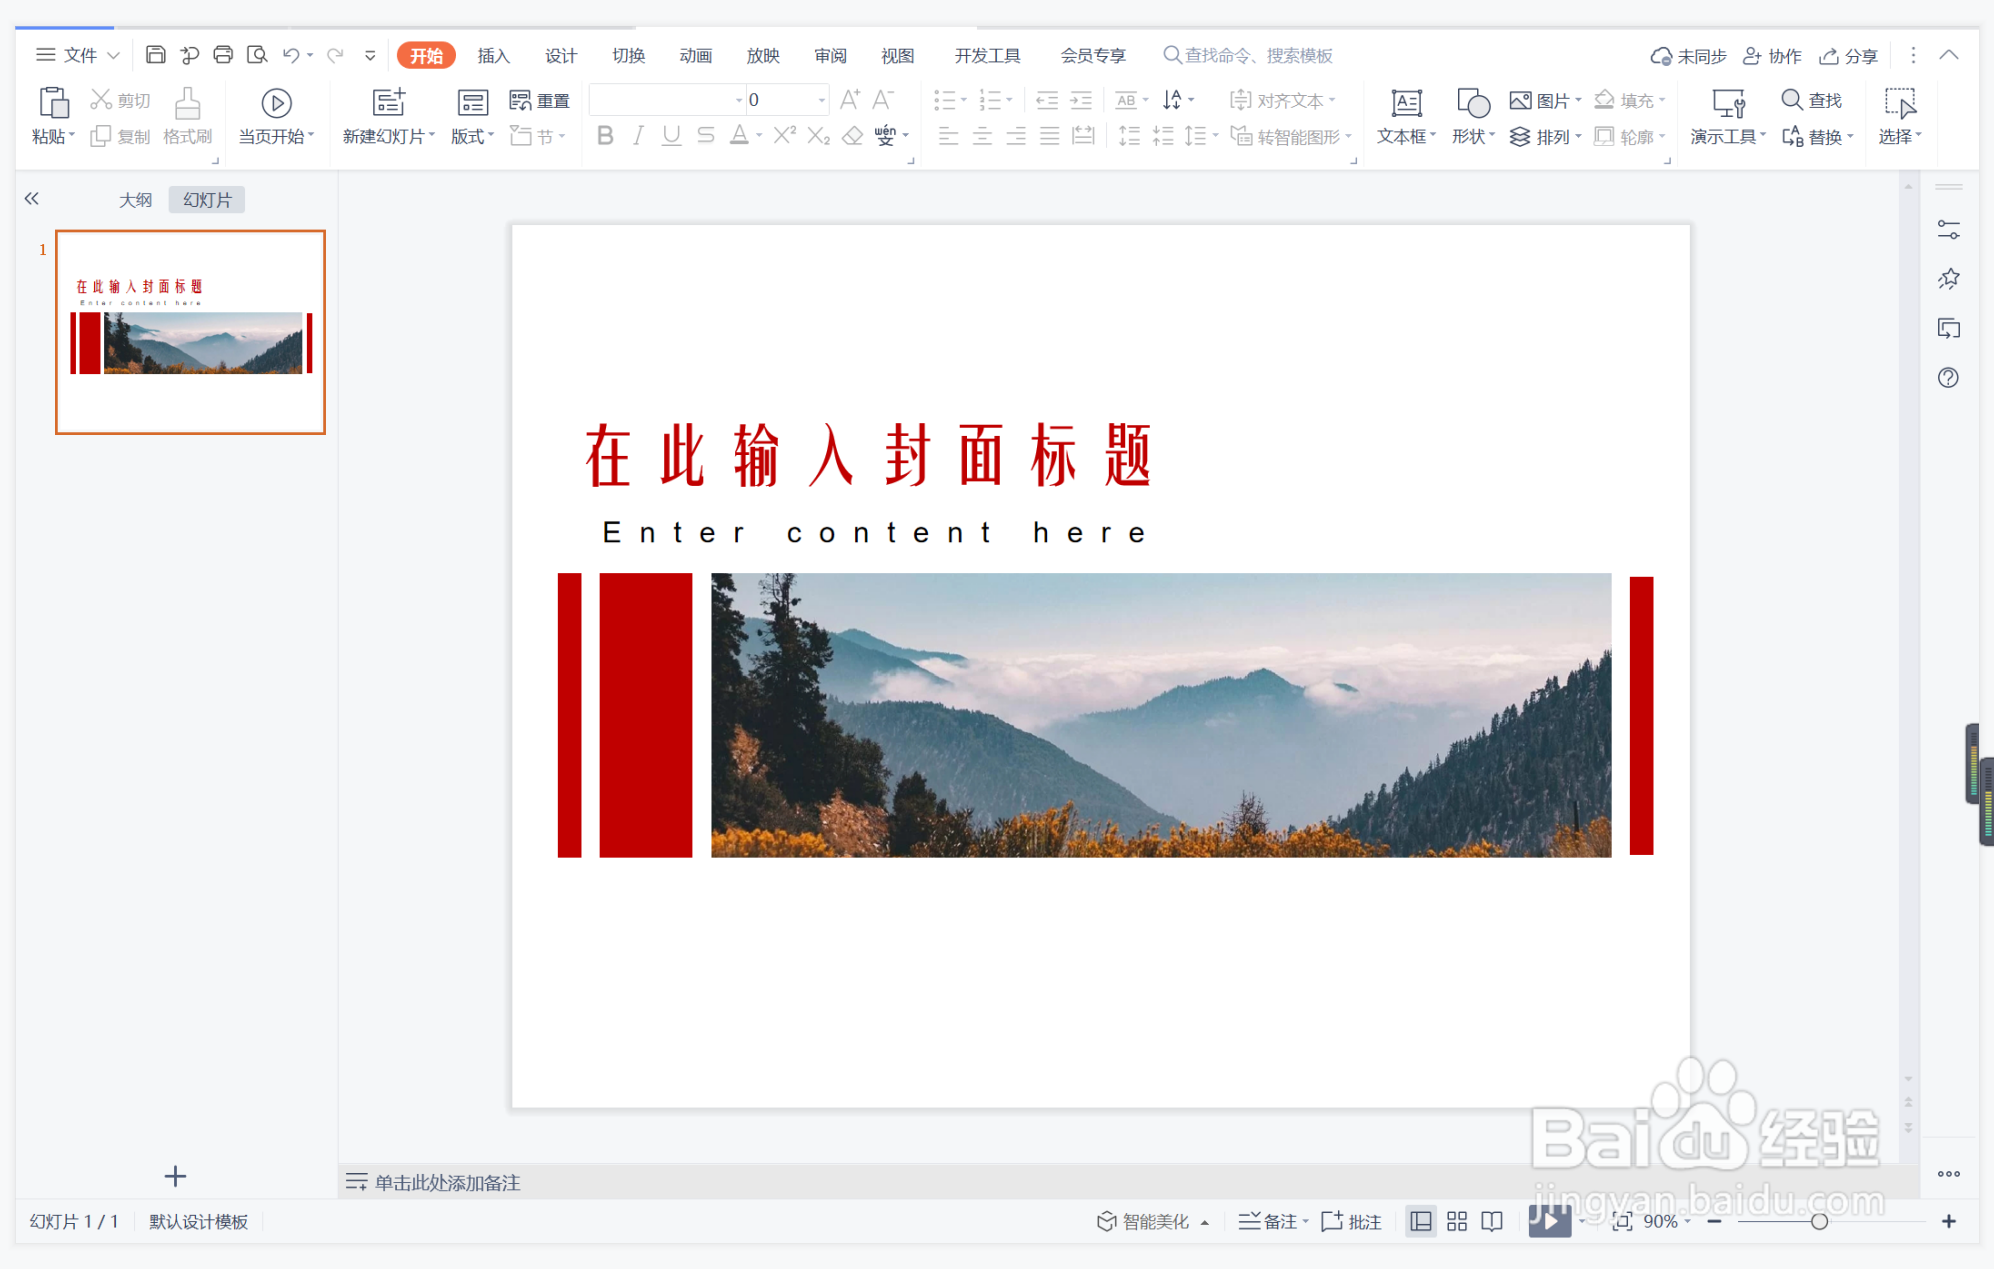Start slideshow from 当页开始 play icon
The image size is (1994, 1269).
[x=276, y=103]
